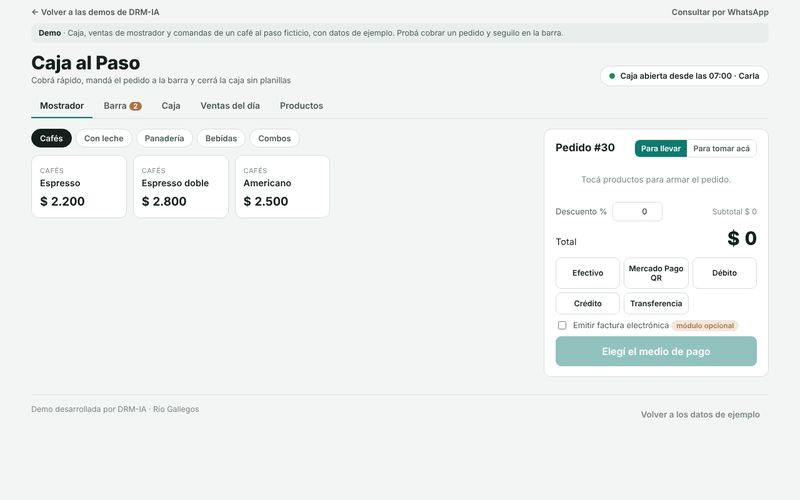The image size is (800, 500).
Task: Choose Transferencia payment method
Action: (x=656, y=303)
